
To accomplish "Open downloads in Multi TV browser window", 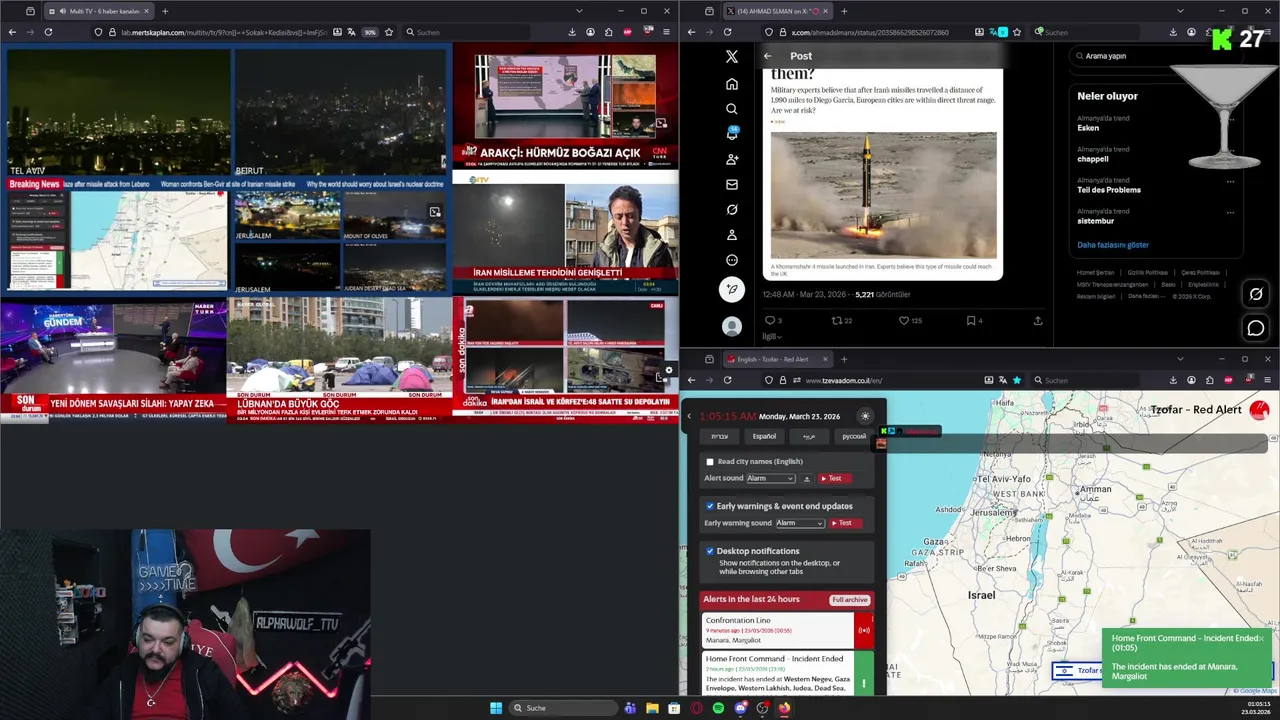I will pos(572,32).
